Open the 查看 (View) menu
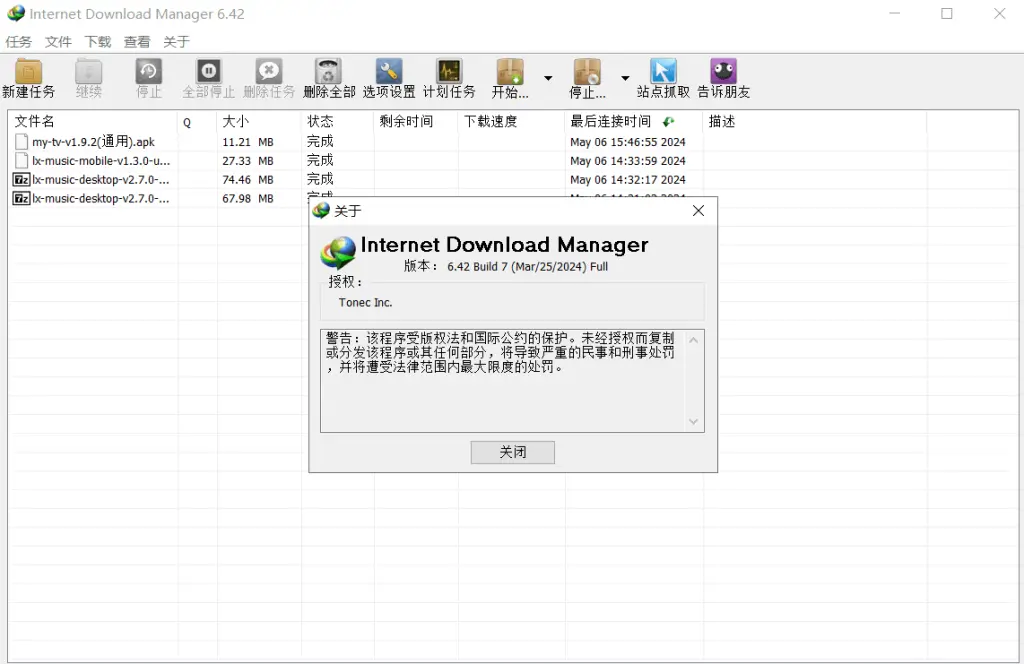Image resolution: width=1024 pixels, height=664 pixels. pyautogui.click(x=137, y=42)
